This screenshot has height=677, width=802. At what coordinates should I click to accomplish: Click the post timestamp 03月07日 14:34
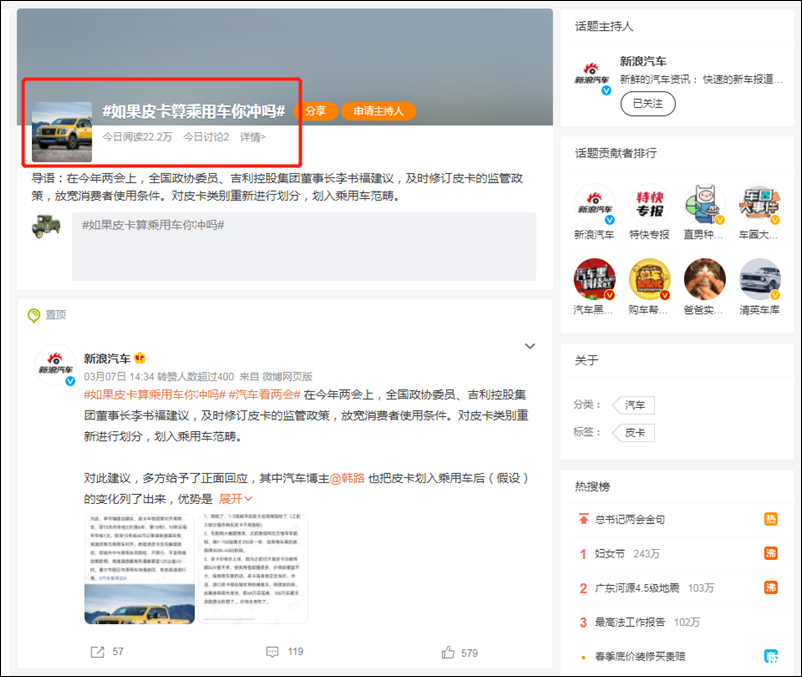[119, 377]
